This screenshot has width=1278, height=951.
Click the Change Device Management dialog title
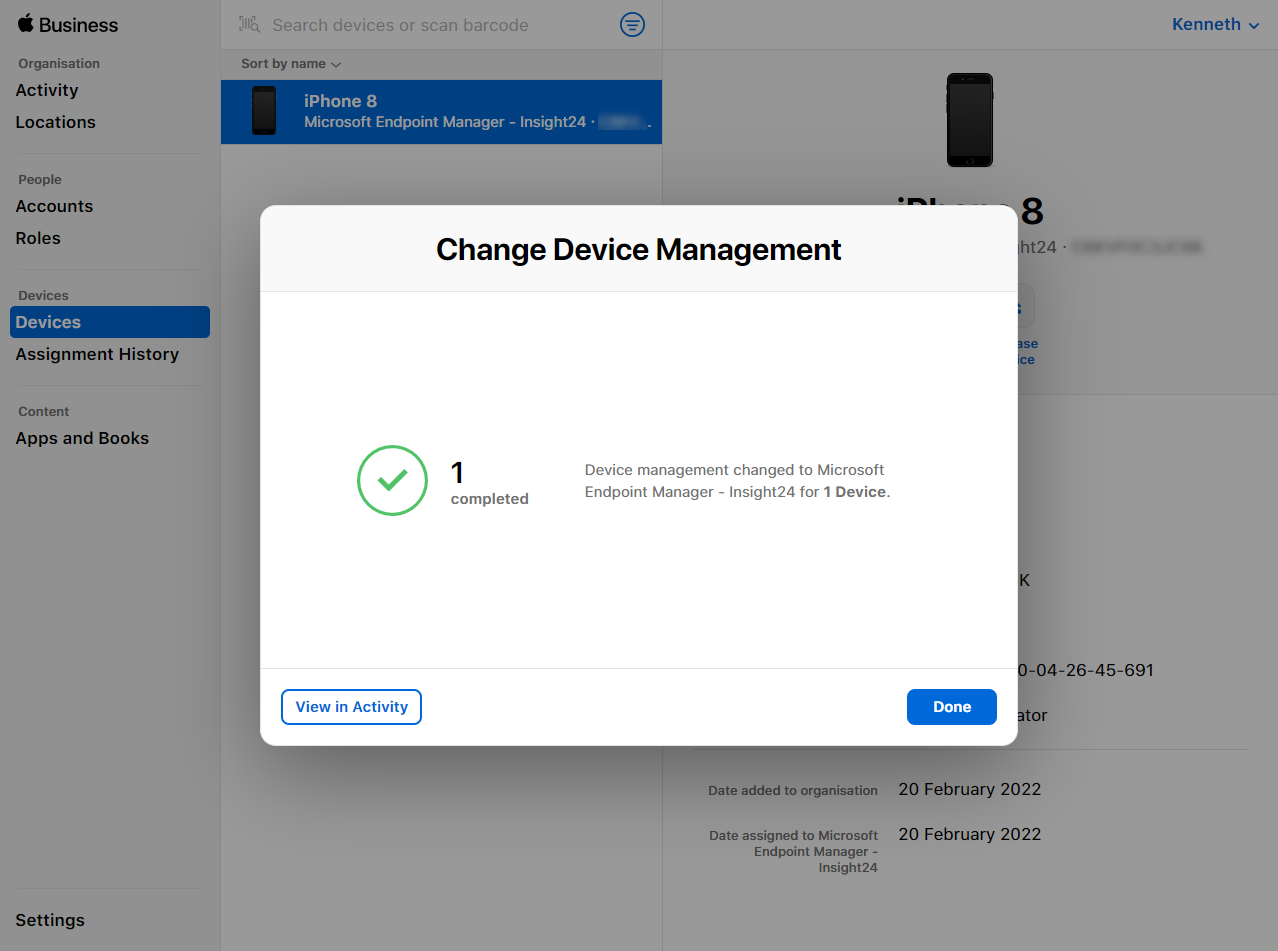click(x=639, y=249)
